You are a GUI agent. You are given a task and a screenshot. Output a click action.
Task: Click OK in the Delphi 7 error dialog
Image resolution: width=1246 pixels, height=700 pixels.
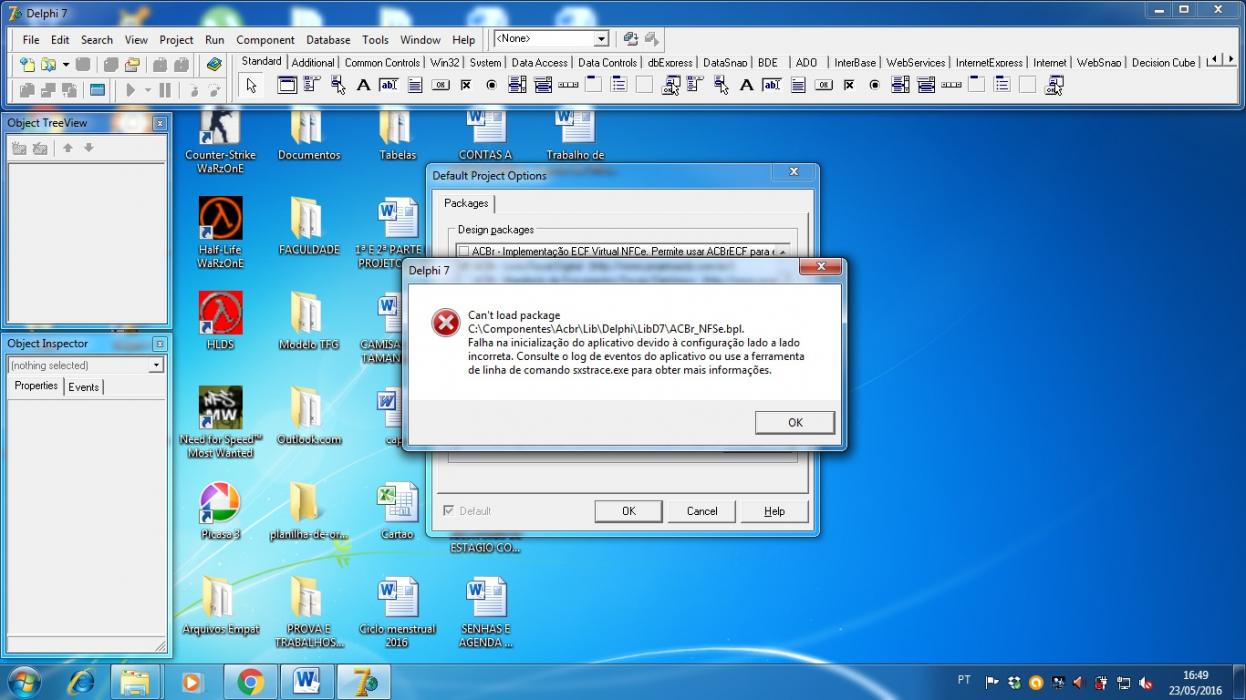click(795, 423)
